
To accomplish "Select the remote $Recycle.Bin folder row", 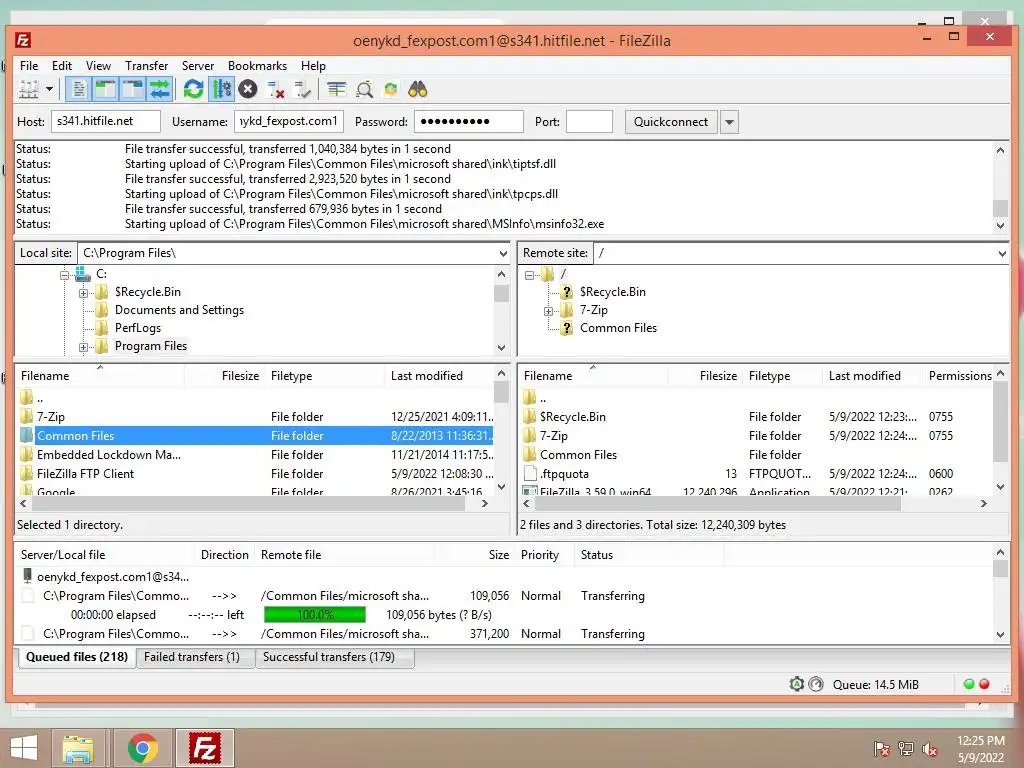I will tap(758, 417).
